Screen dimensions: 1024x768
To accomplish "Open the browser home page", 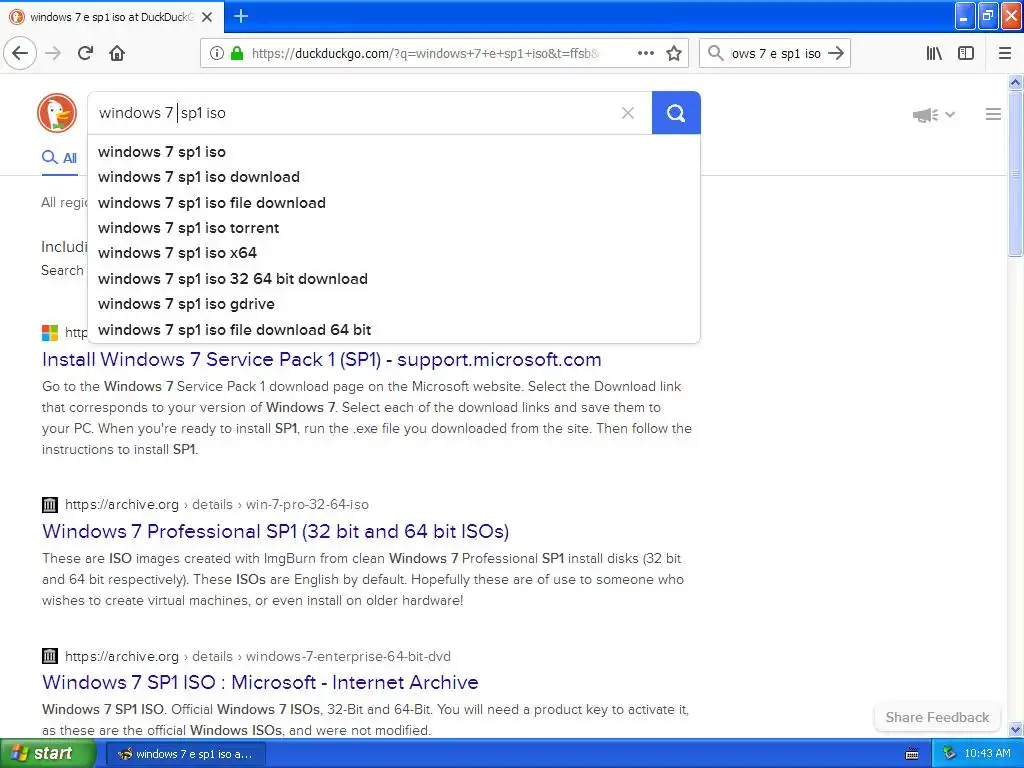I will 117,53.
